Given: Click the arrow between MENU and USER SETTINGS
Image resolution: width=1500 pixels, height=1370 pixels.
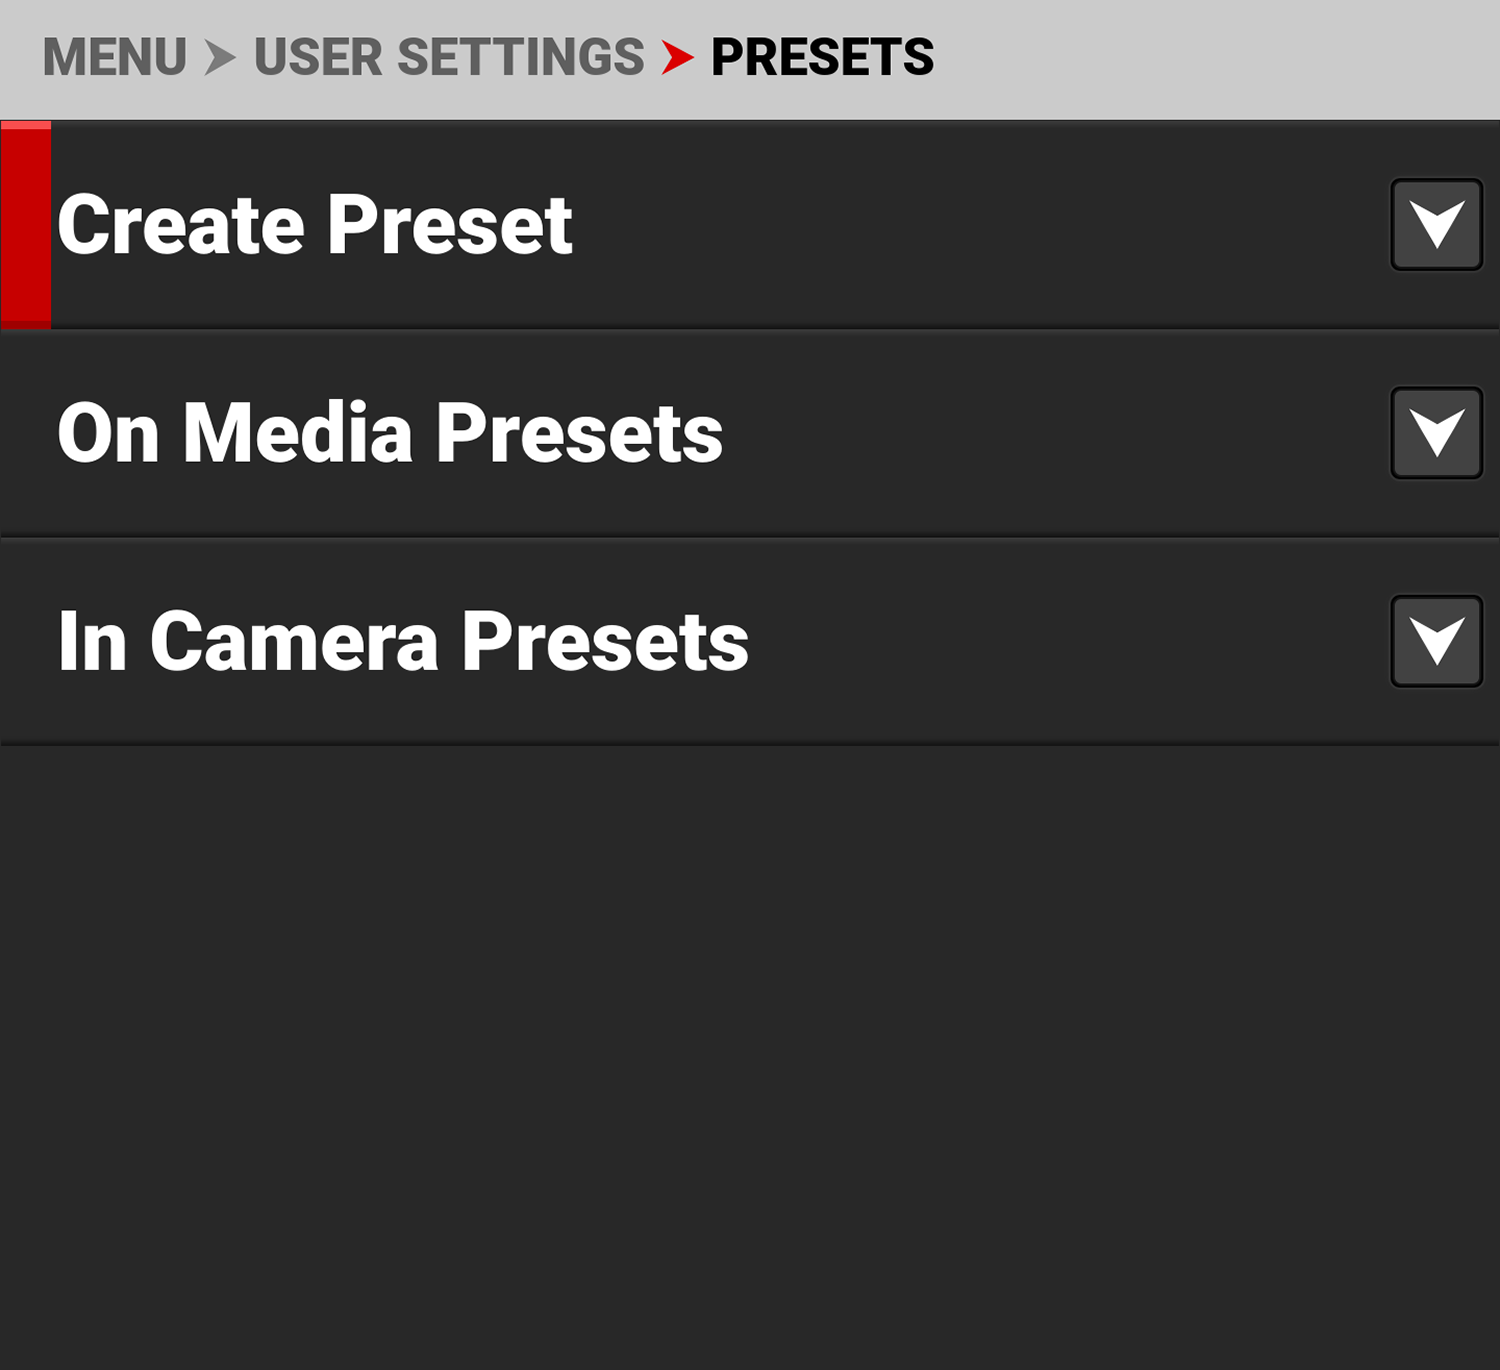Looking at the screenshot, I should point(218,57).
